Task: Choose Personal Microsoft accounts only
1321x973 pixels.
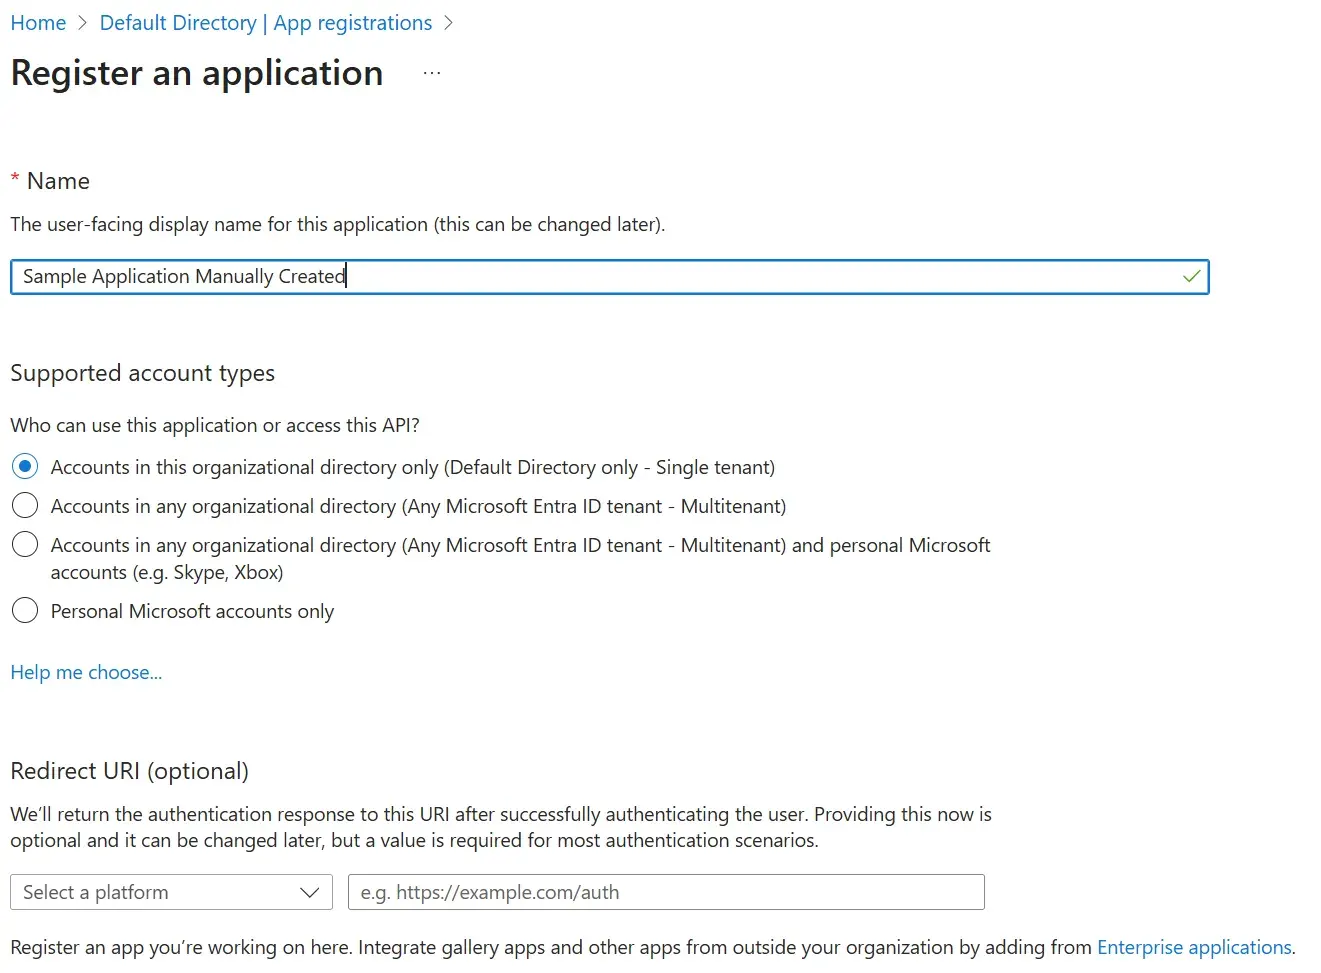Action: [x=25, y=611]
